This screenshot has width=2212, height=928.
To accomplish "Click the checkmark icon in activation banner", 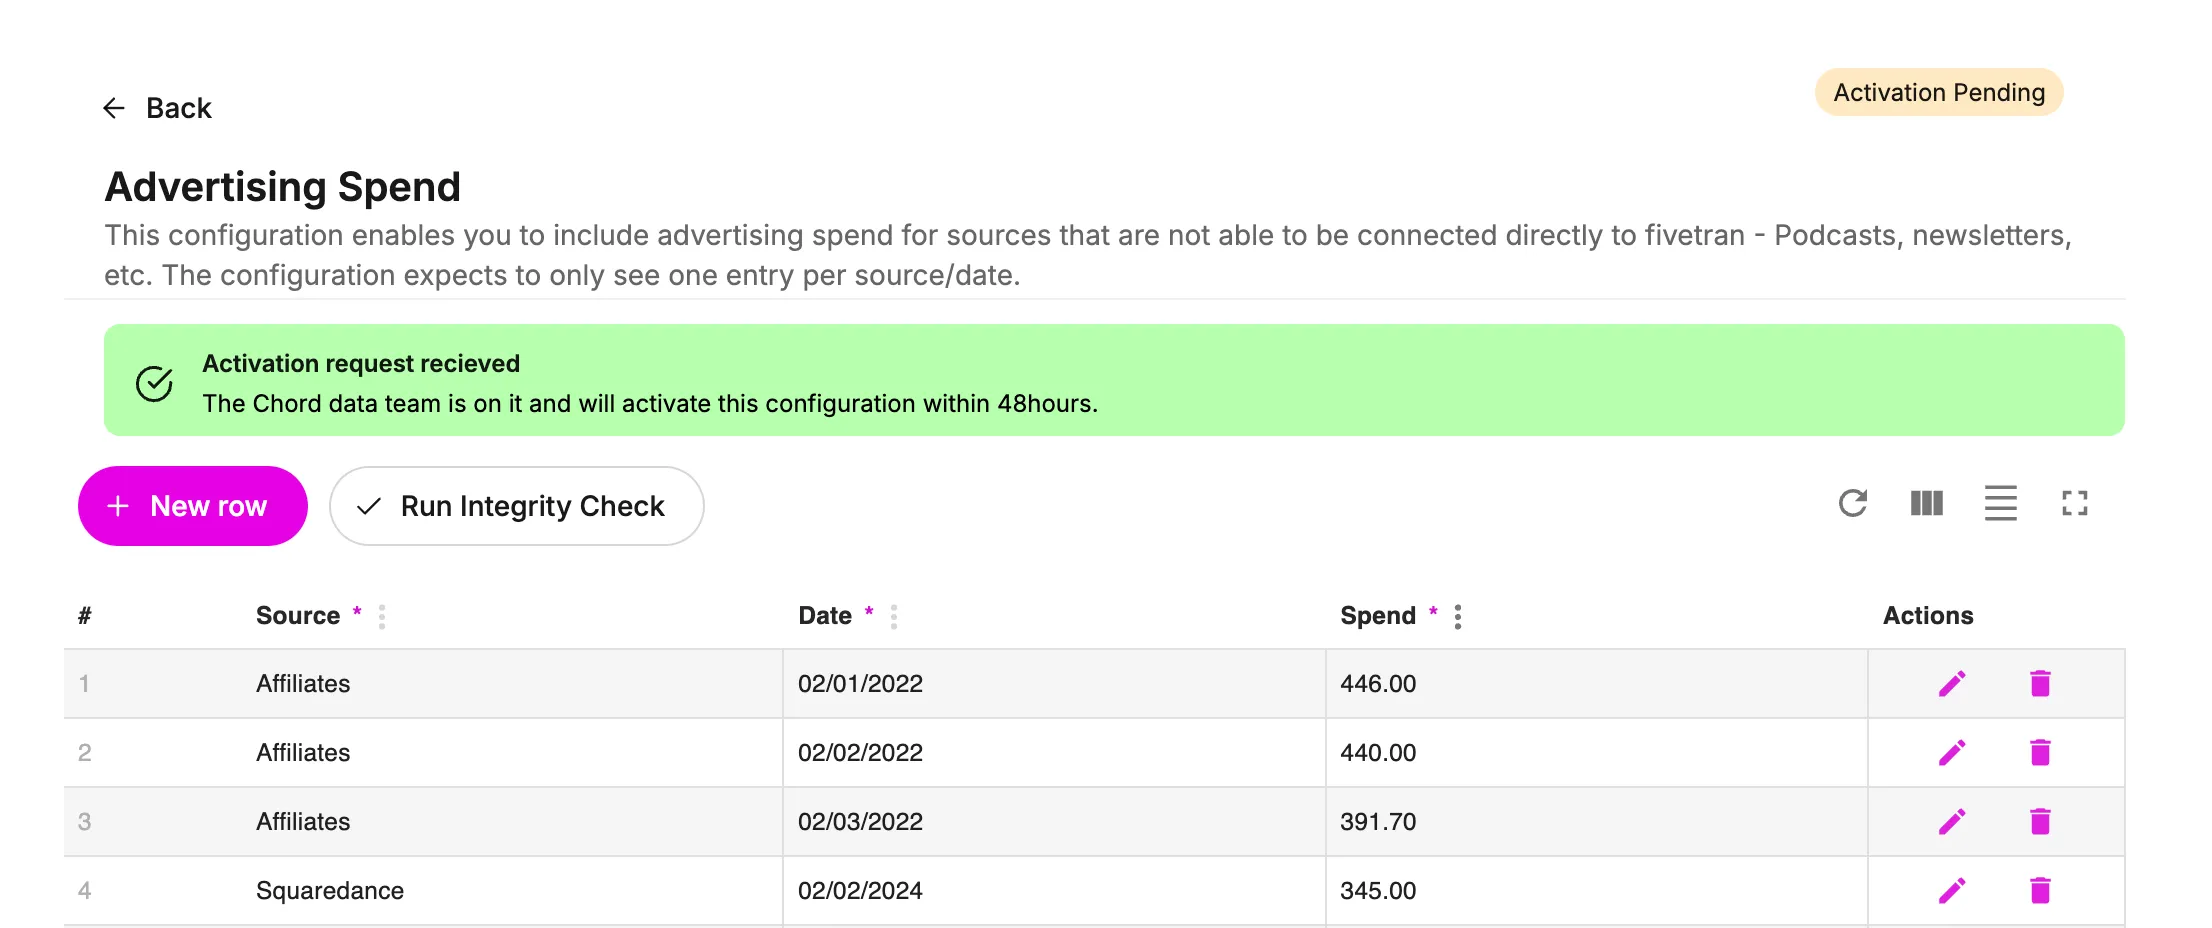I will [x=154, y=383].
